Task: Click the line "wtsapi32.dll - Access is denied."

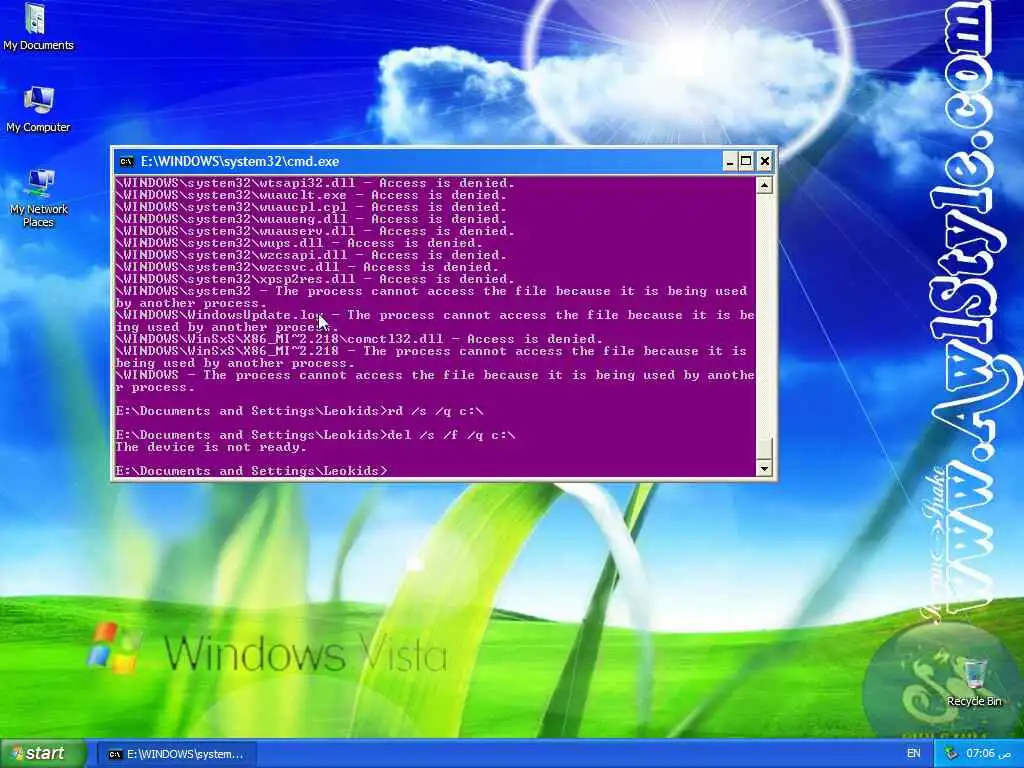Action: pos(315,183)
